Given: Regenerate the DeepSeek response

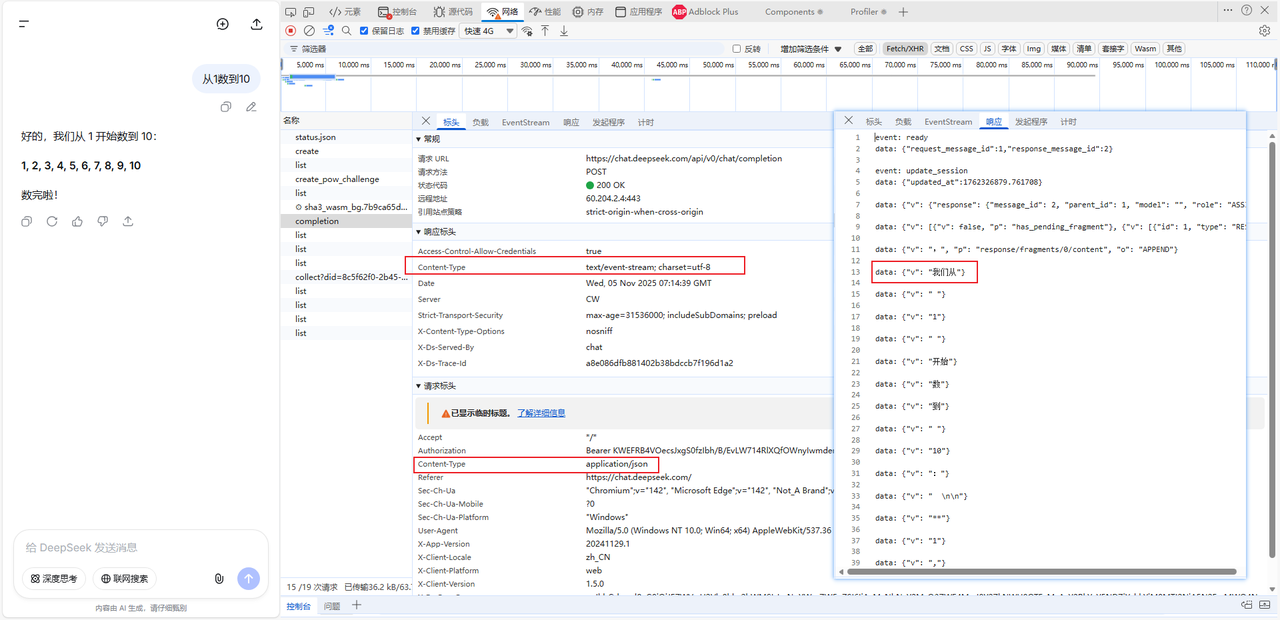Looking at the screenshot, I should click(52, 221).
